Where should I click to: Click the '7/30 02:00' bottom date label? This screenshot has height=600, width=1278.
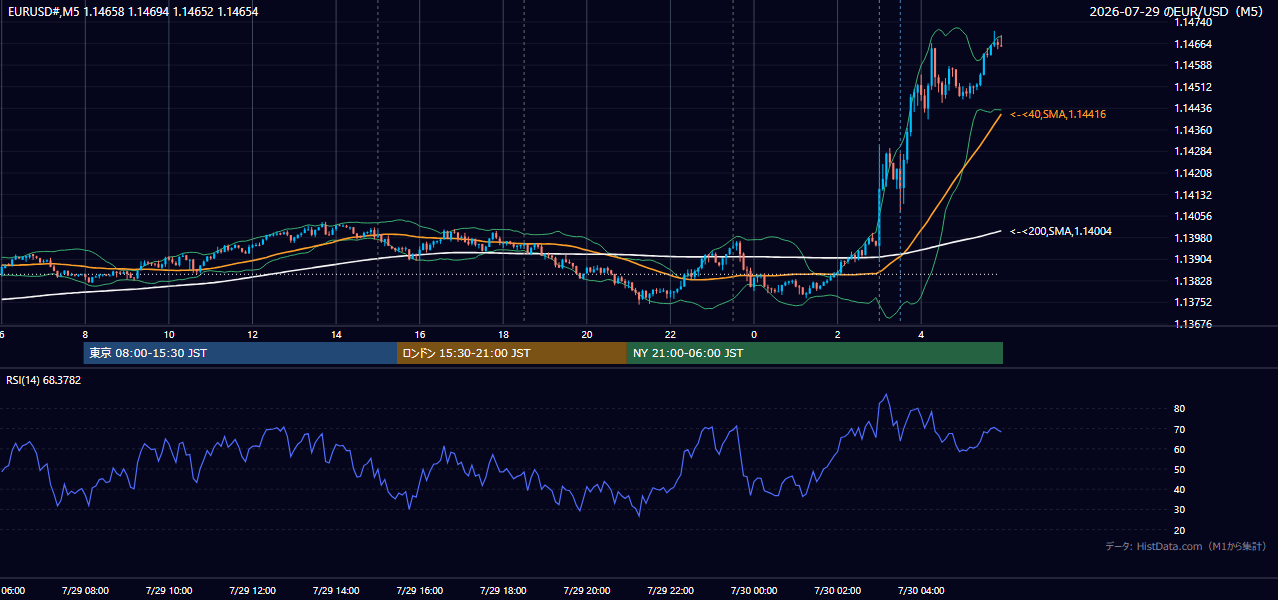pos(837,590)
